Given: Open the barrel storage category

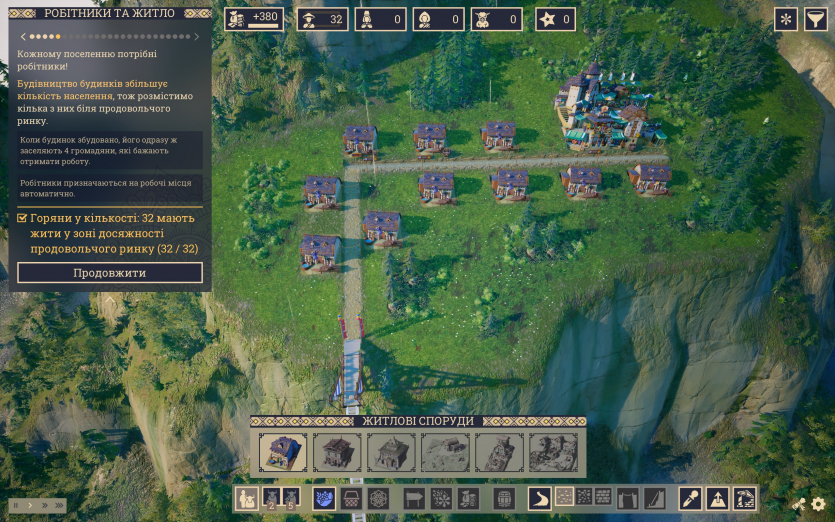Looking at the screenshot, I should point(505,498).
